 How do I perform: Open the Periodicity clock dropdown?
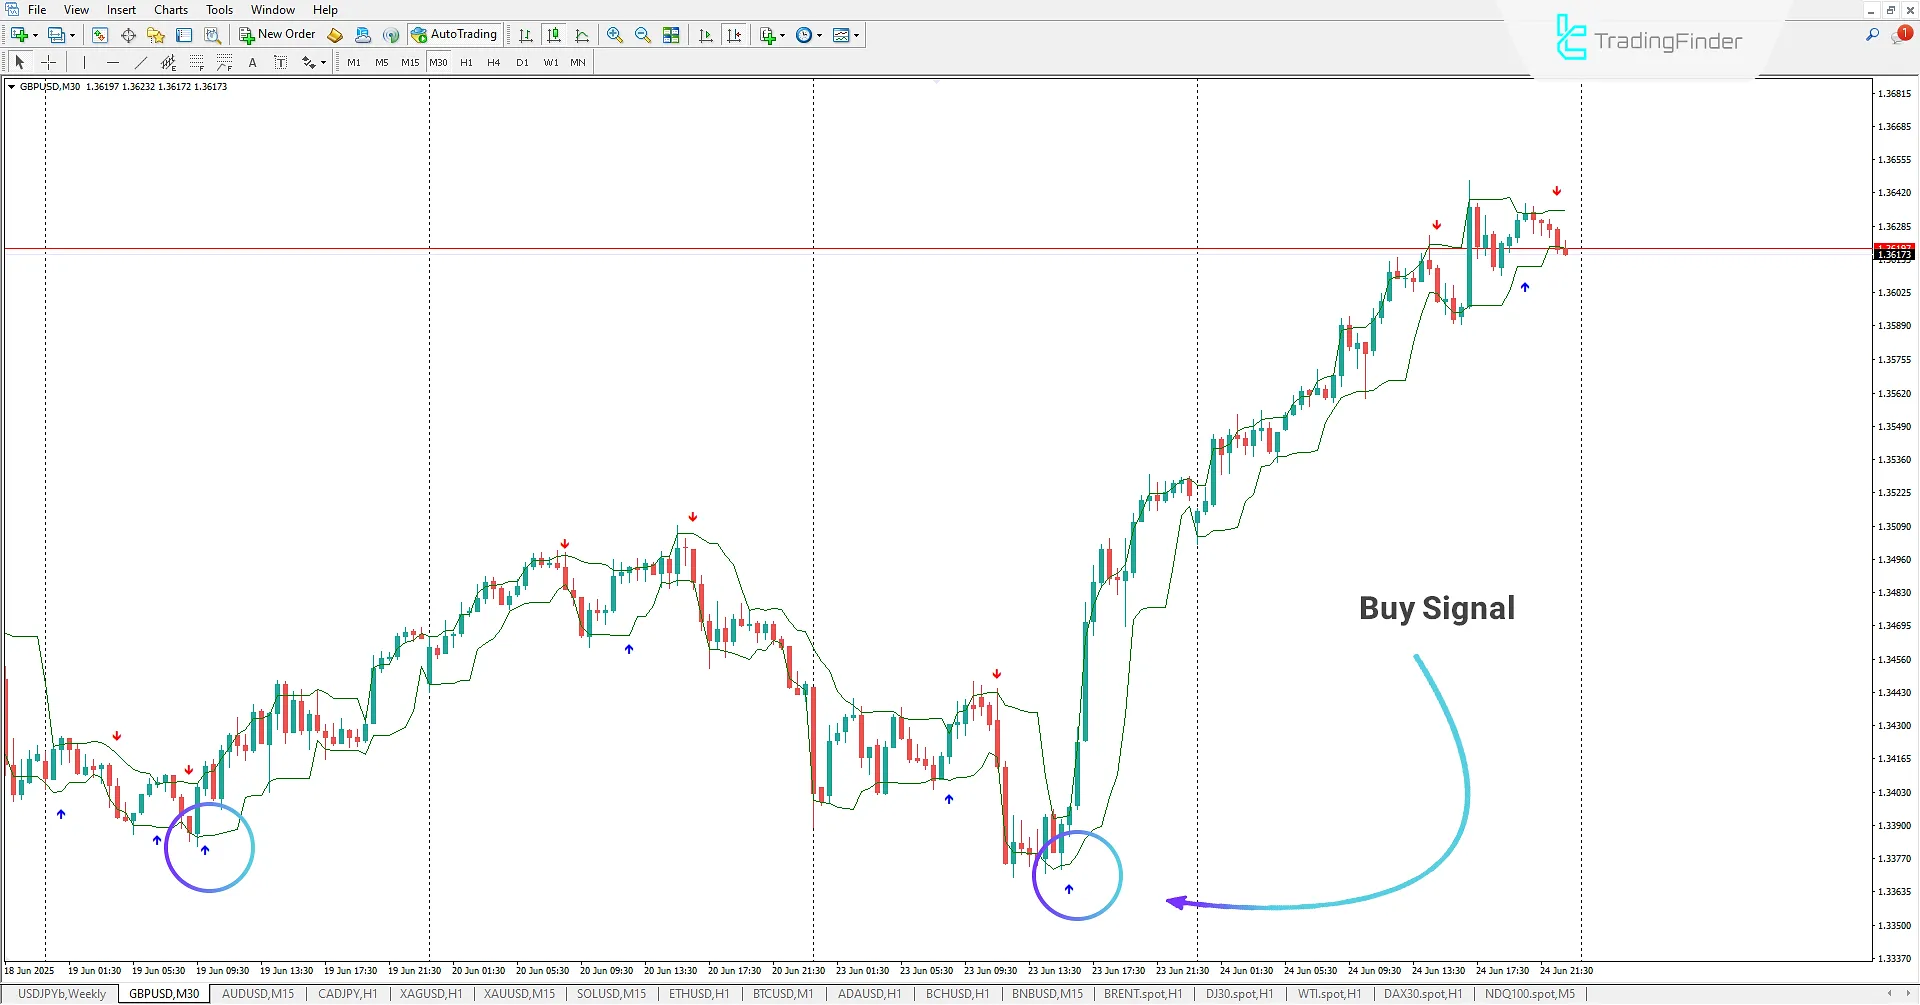tap(819, 35)
